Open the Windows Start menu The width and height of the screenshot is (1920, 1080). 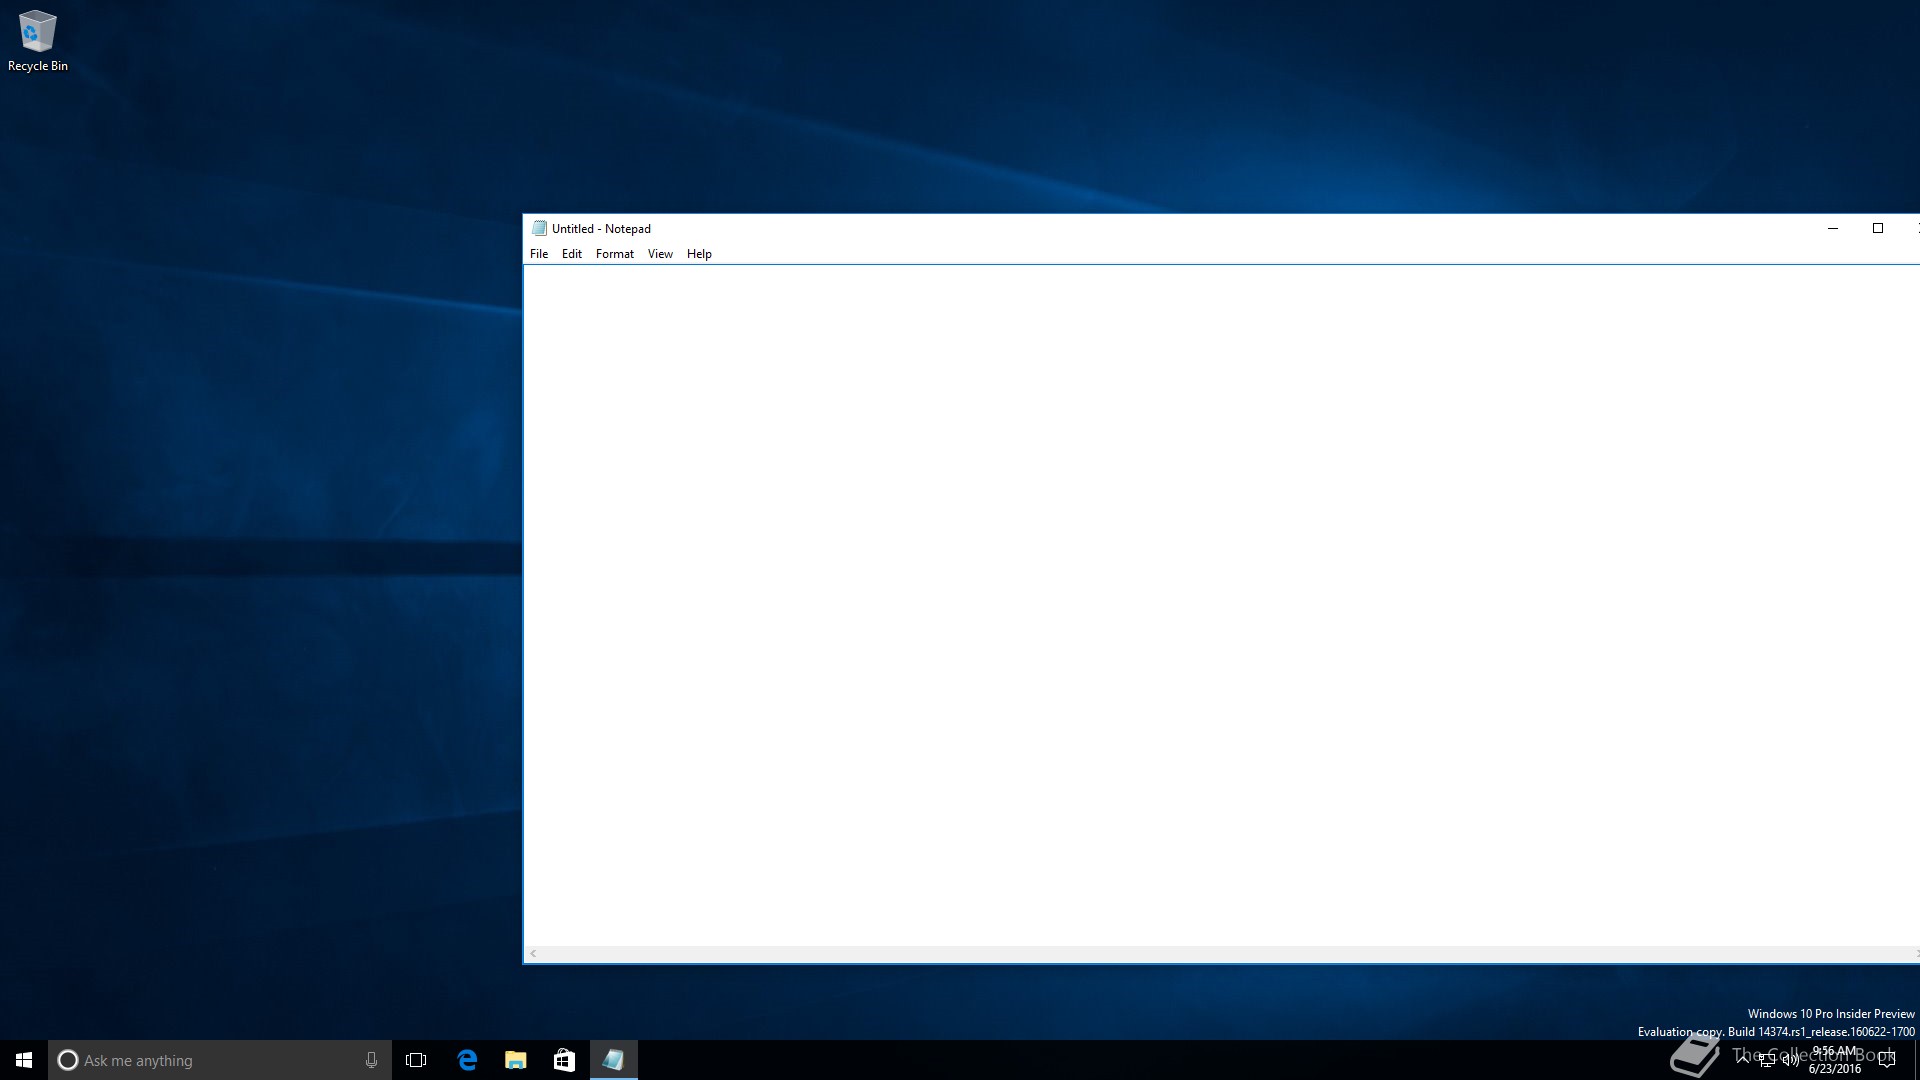[x=24, y=1060]
